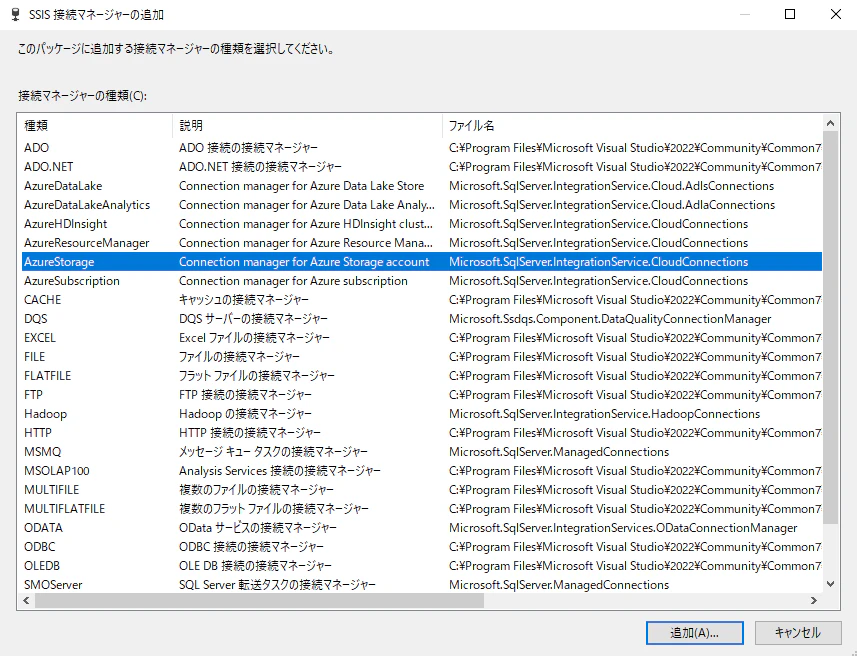Click 'Connection manager for Azure Data Lake Store'
The height and width of the screenshot is (656, 857).
(x=301, y=186)
